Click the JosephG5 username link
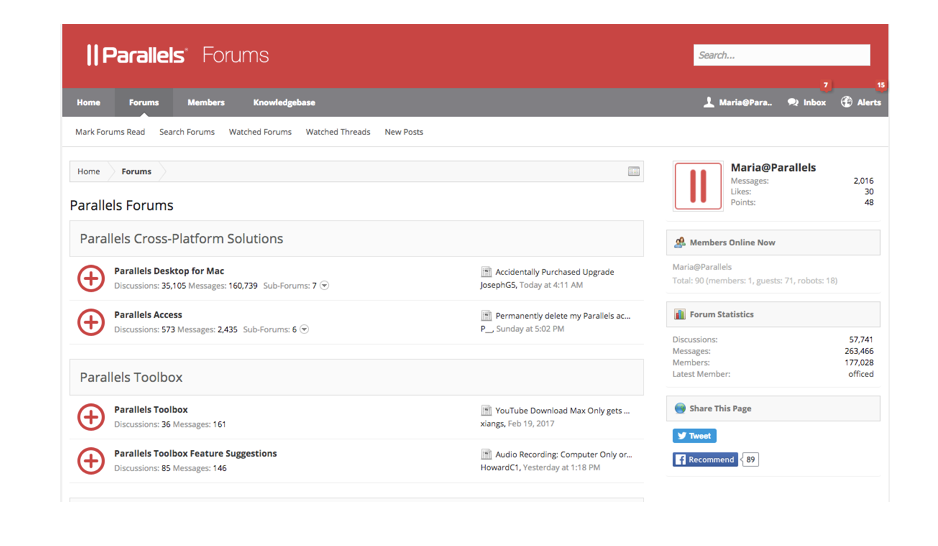 click(x=498, y=285)
